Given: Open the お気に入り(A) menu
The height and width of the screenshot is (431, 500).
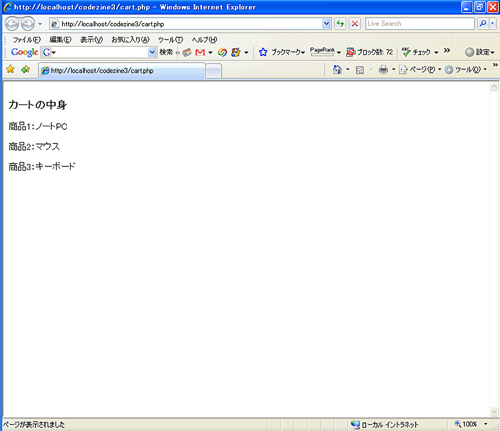Looking at the screenshot, I should click(x=130, y=40).
